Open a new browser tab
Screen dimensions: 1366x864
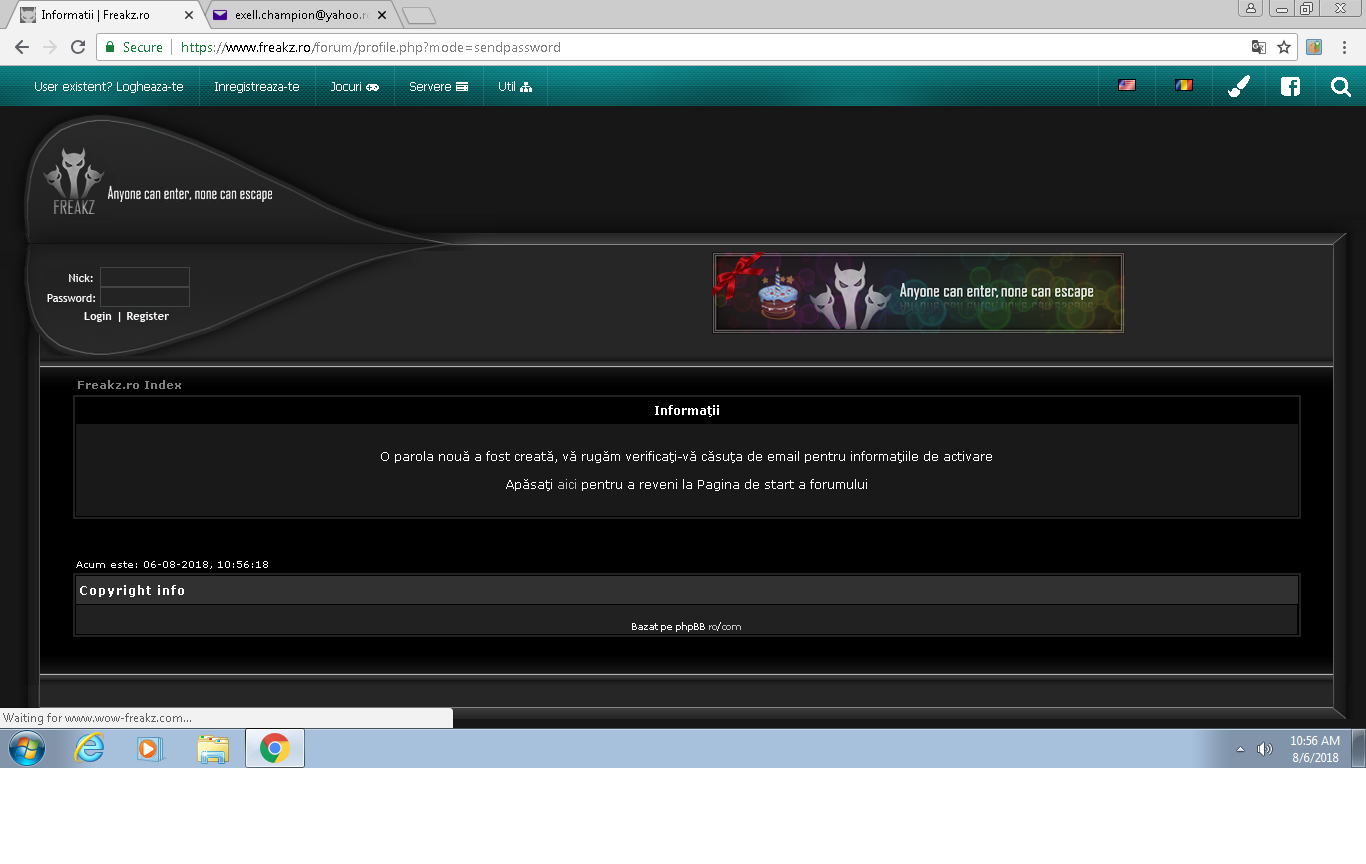pyautogui.click(x=419, y=16)
